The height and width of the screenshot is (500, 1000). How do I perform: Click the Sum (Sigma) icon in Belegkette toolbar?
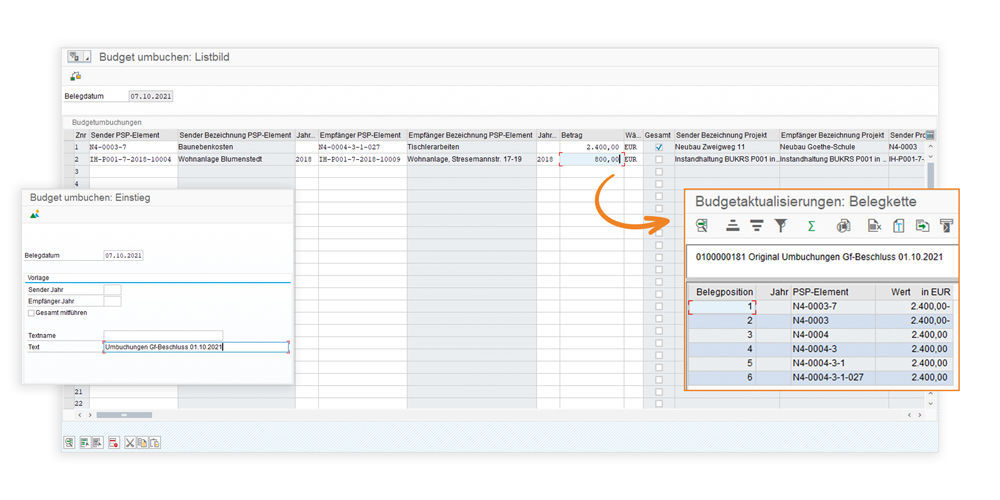(811, 226)
